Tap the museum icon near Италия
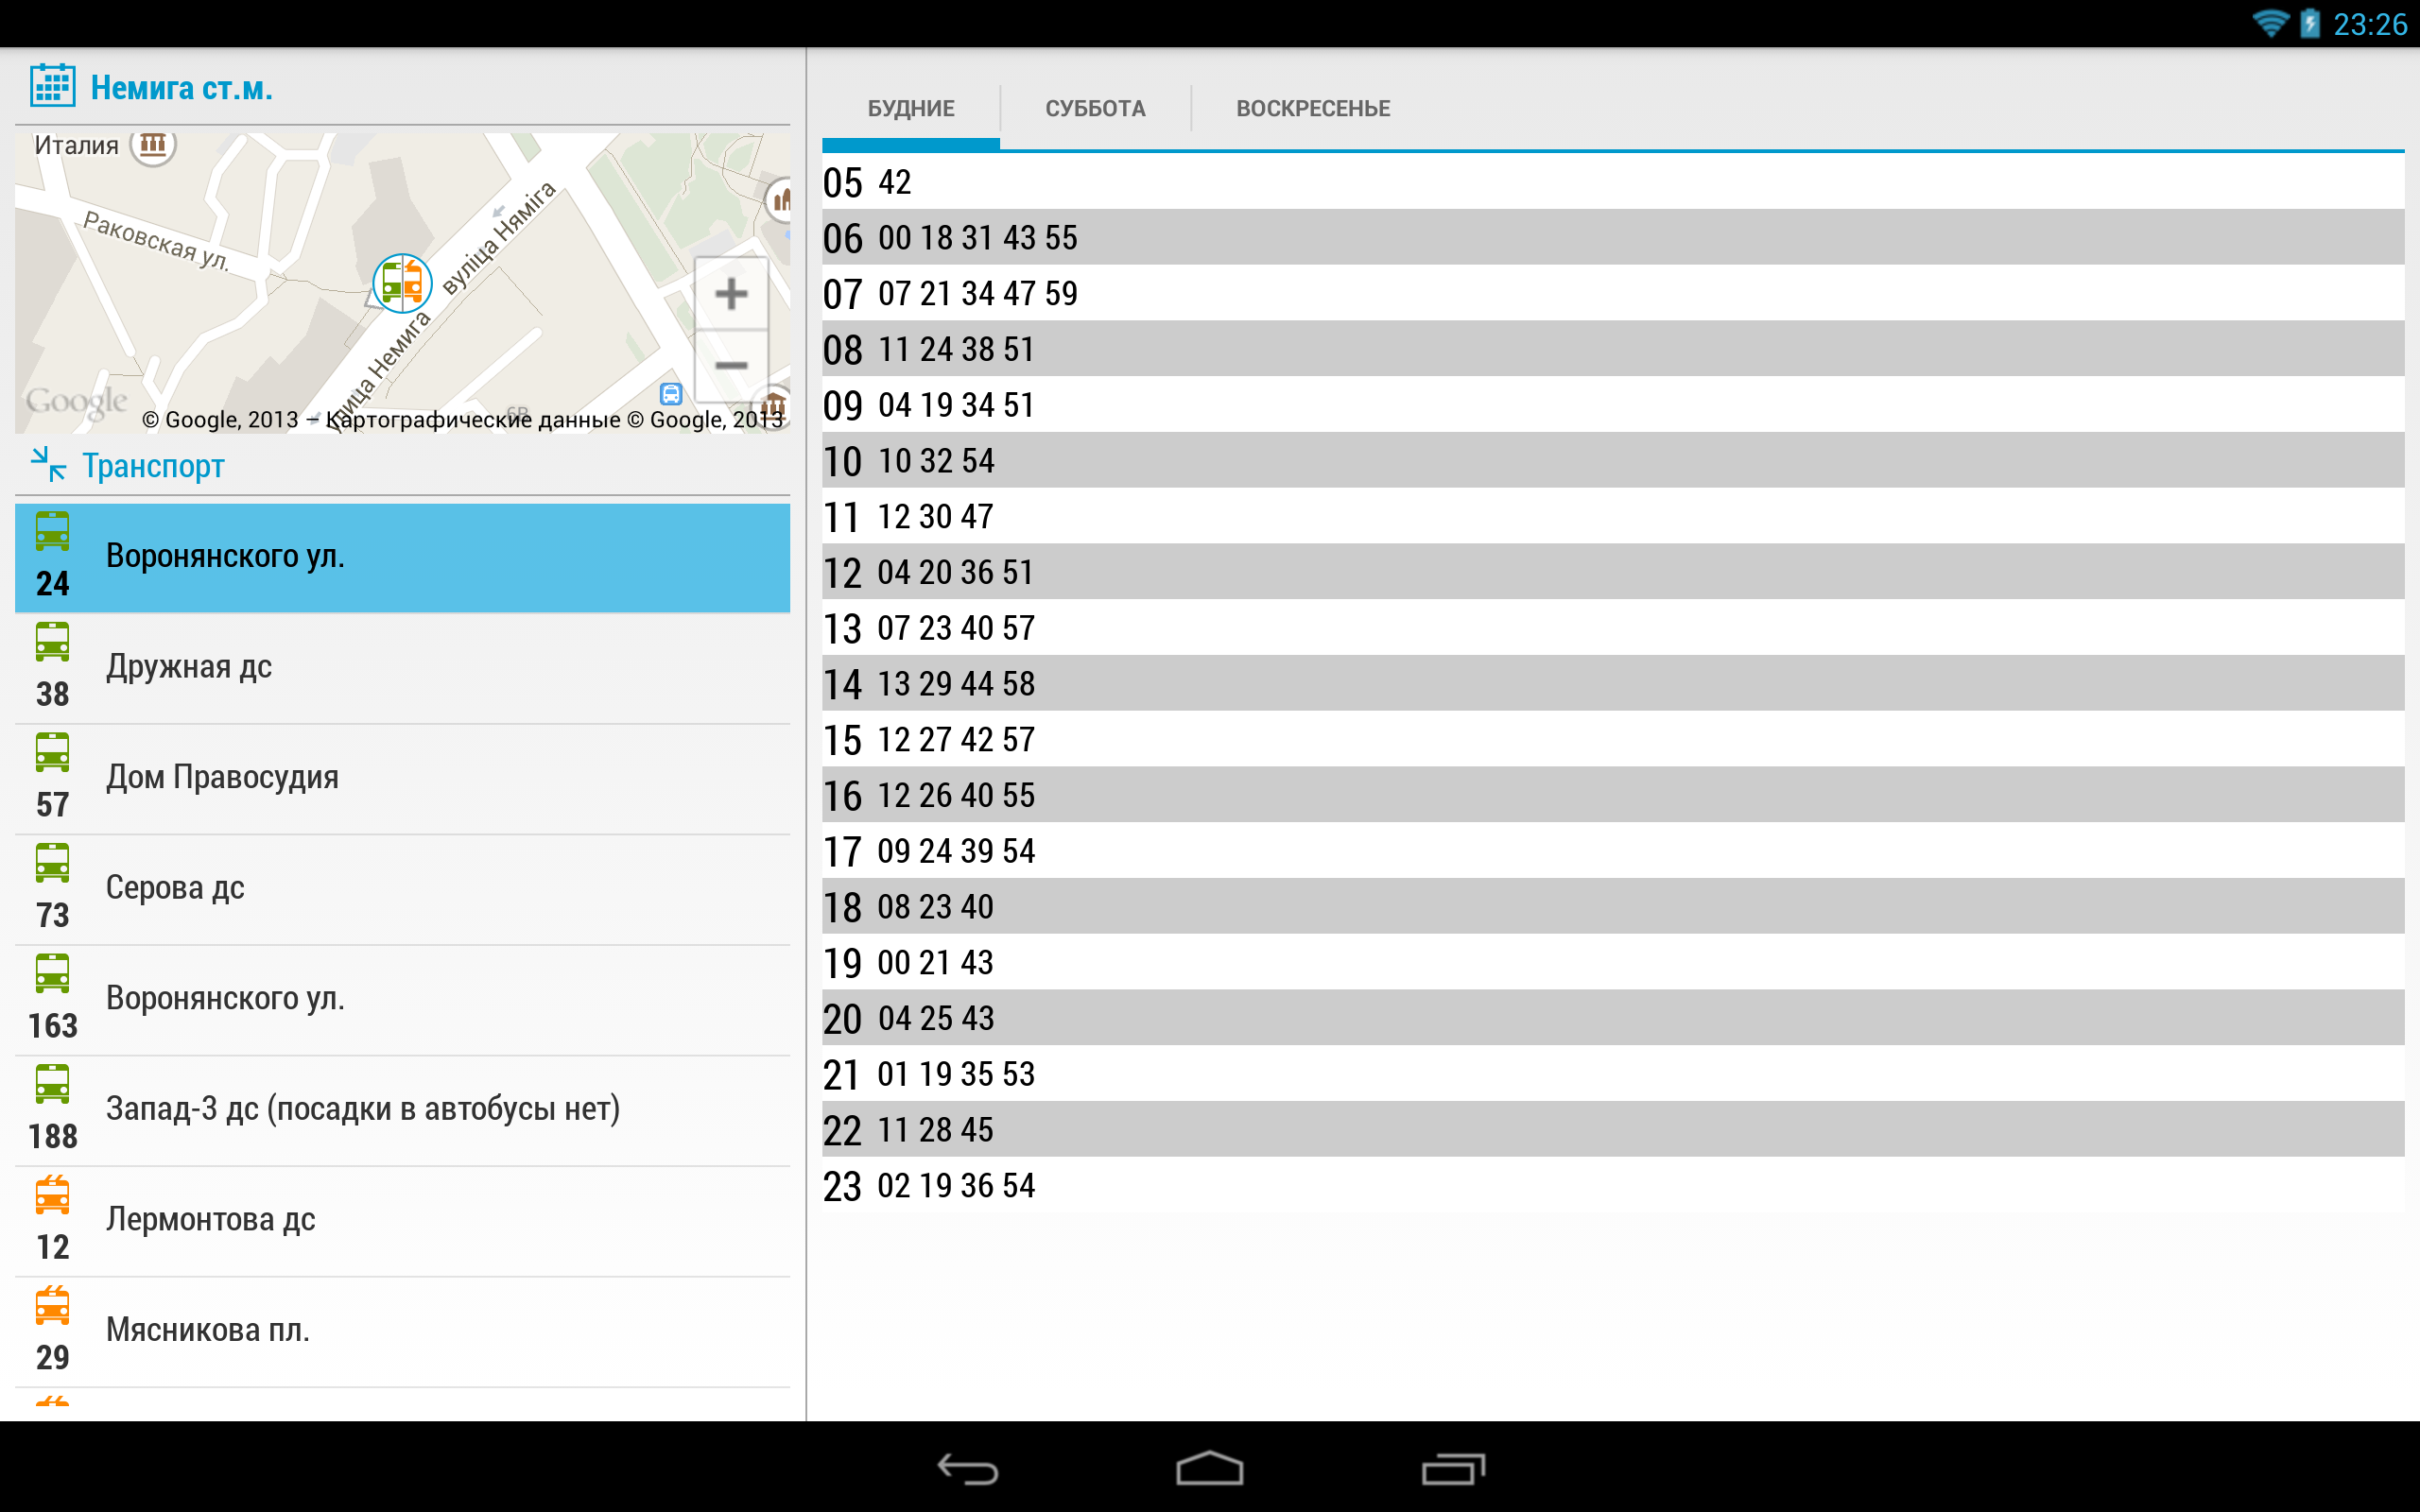 tap(153, 145)
